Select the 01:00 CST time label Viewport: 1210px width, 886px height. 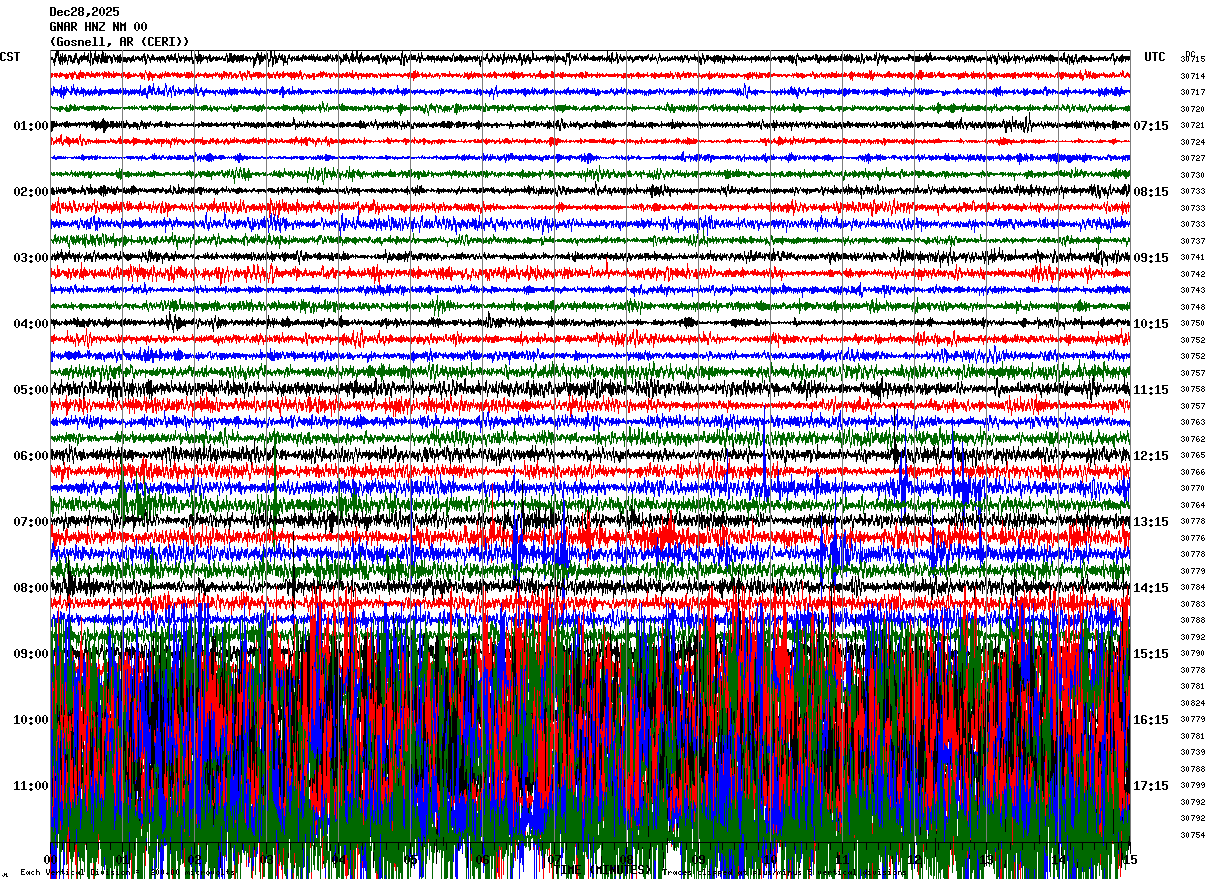point(31,126)
